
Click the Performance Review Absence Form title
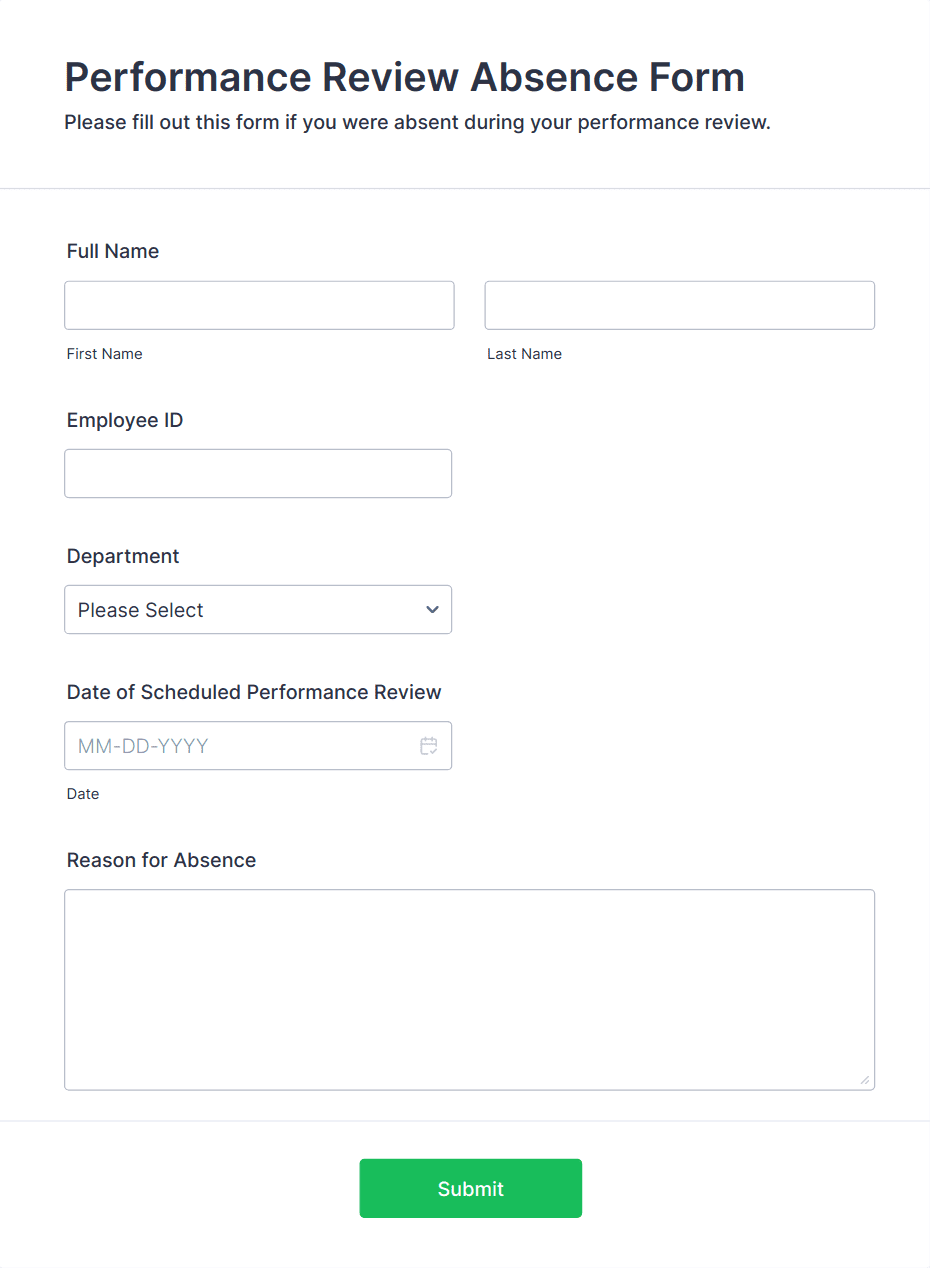(404, 77)
